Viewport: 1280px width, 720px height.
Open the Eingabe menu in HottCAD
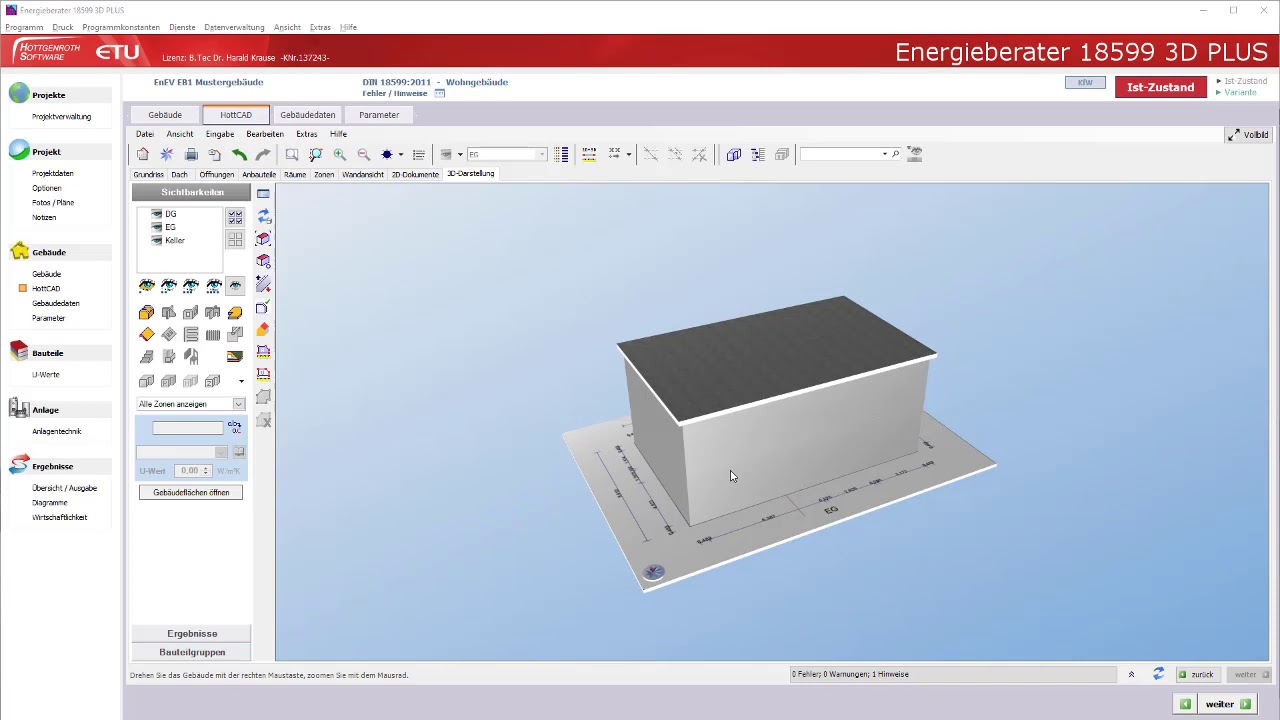(220, 134)
